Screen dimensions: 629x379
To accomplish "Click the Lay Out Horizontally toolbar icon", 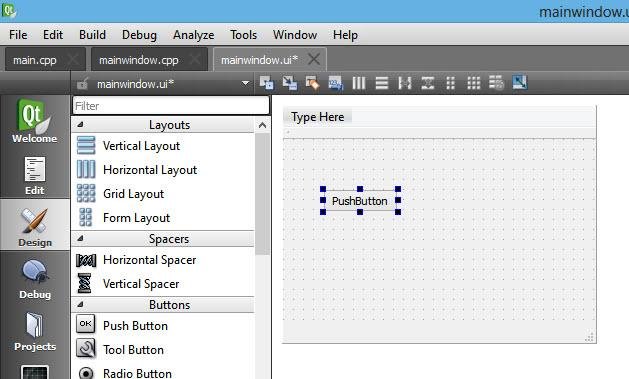I will pyautogui.click(x=359, y=83).
